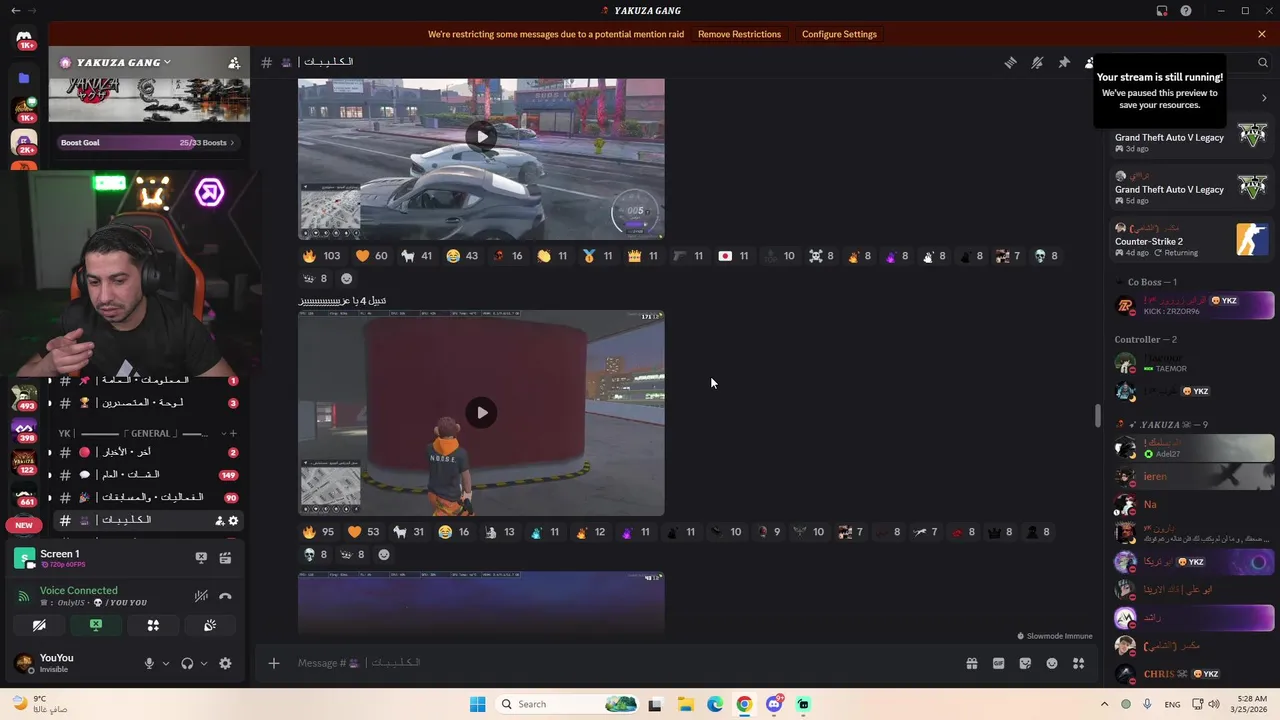Open channel with 90 unread messages
Screen dimensions: 1280x720
click(148, 497)
